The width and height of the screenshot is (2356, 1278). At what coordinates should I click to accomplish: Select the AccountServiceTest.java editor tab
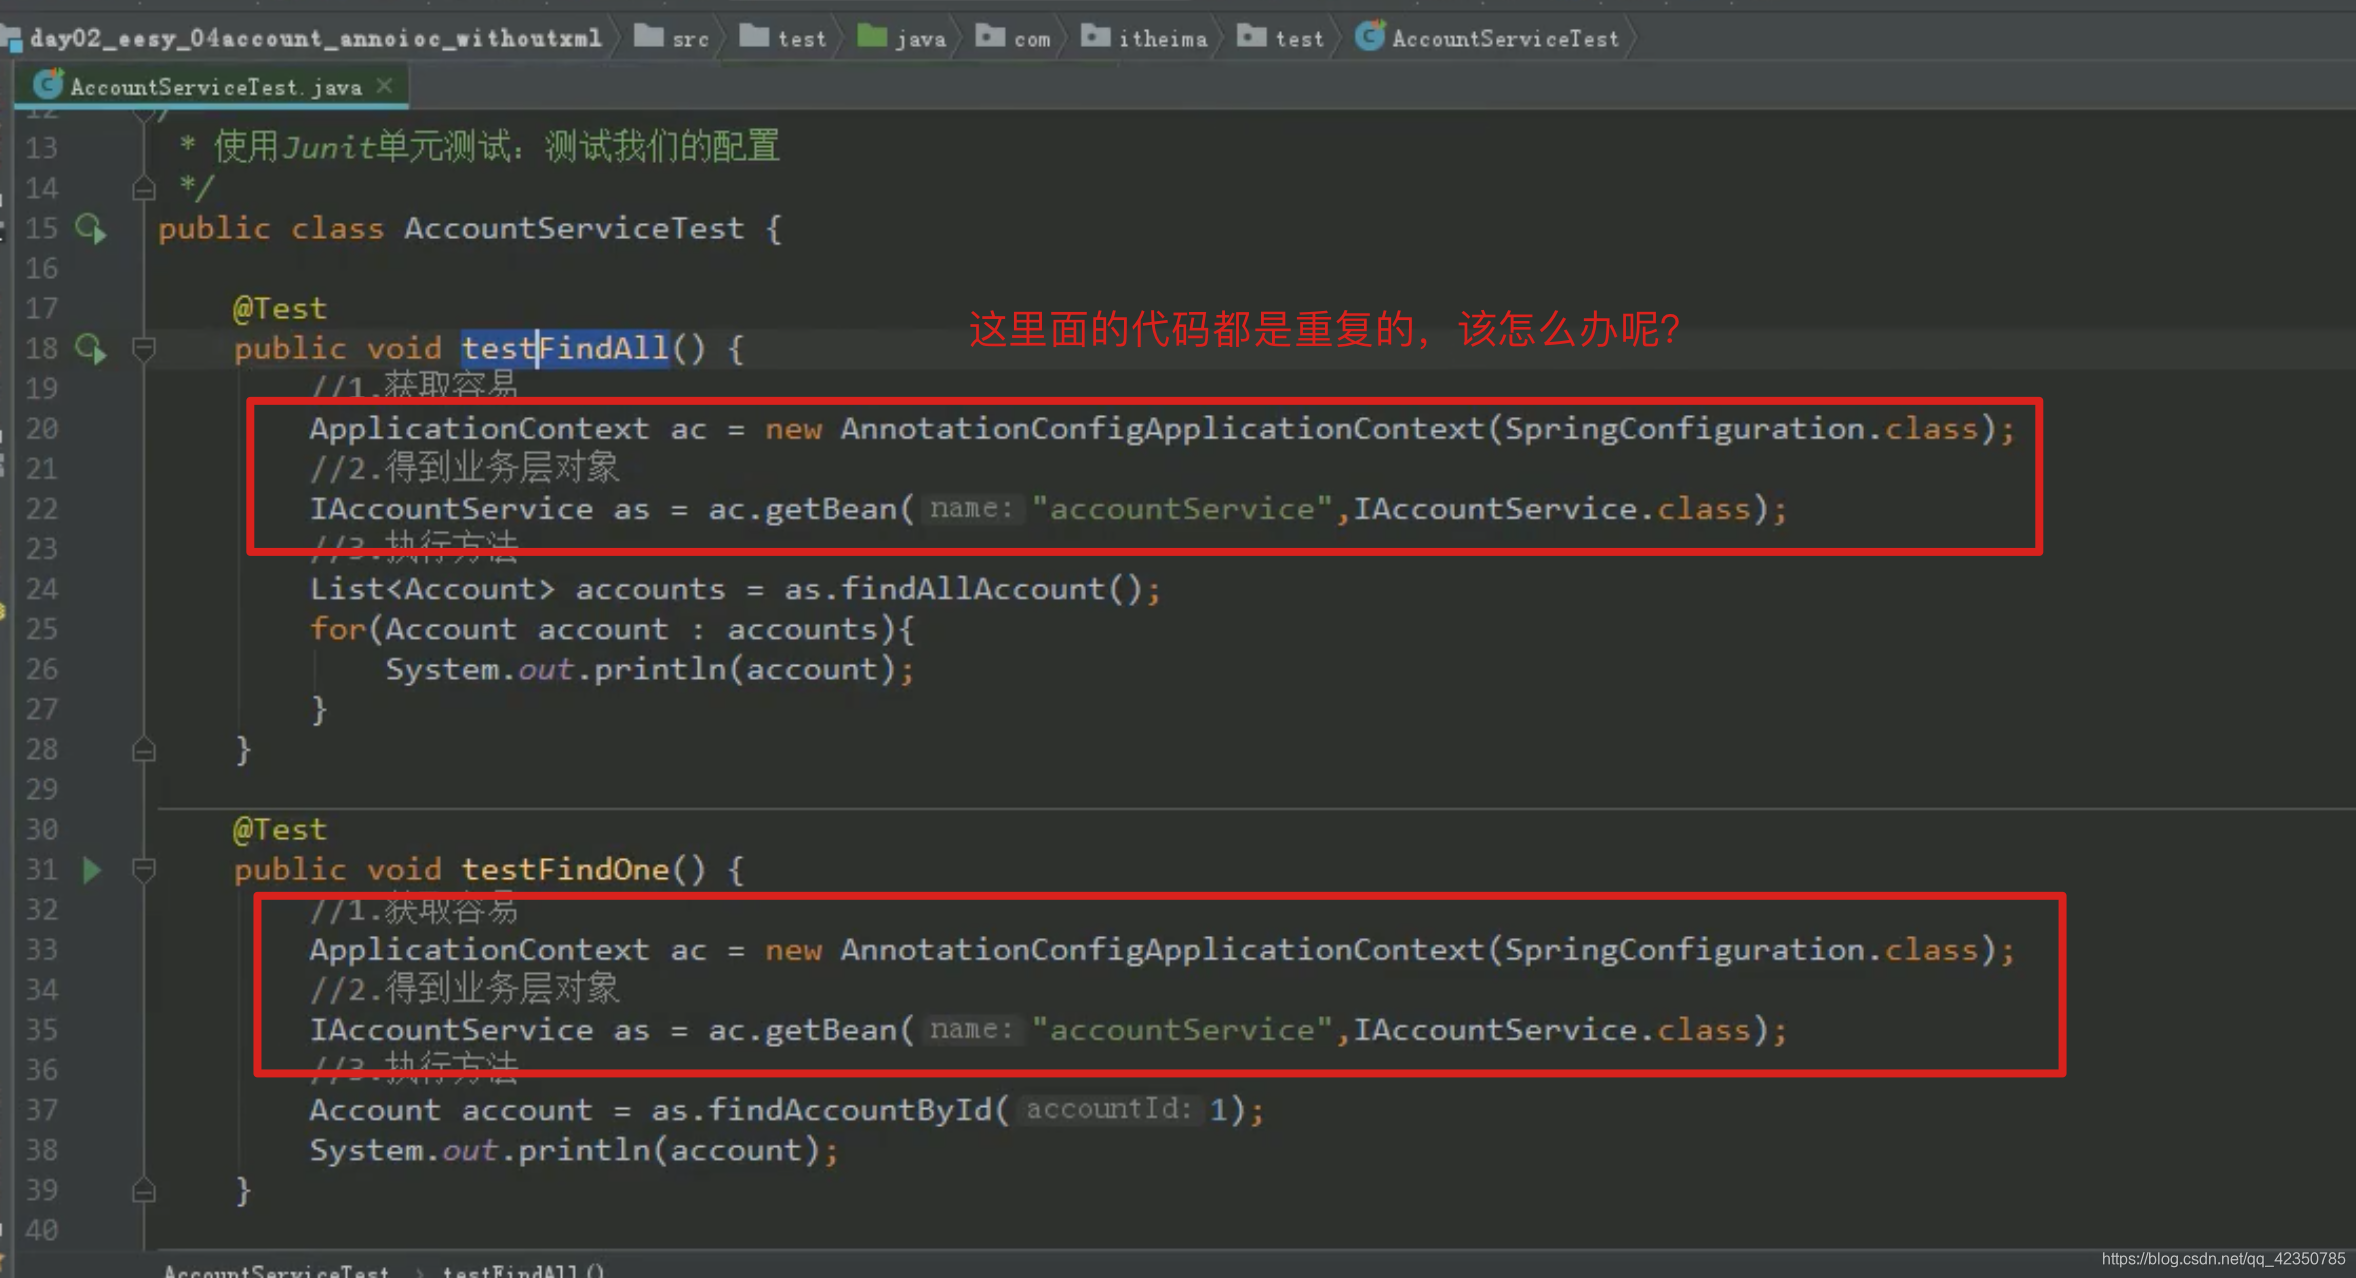tap(212, 87)
